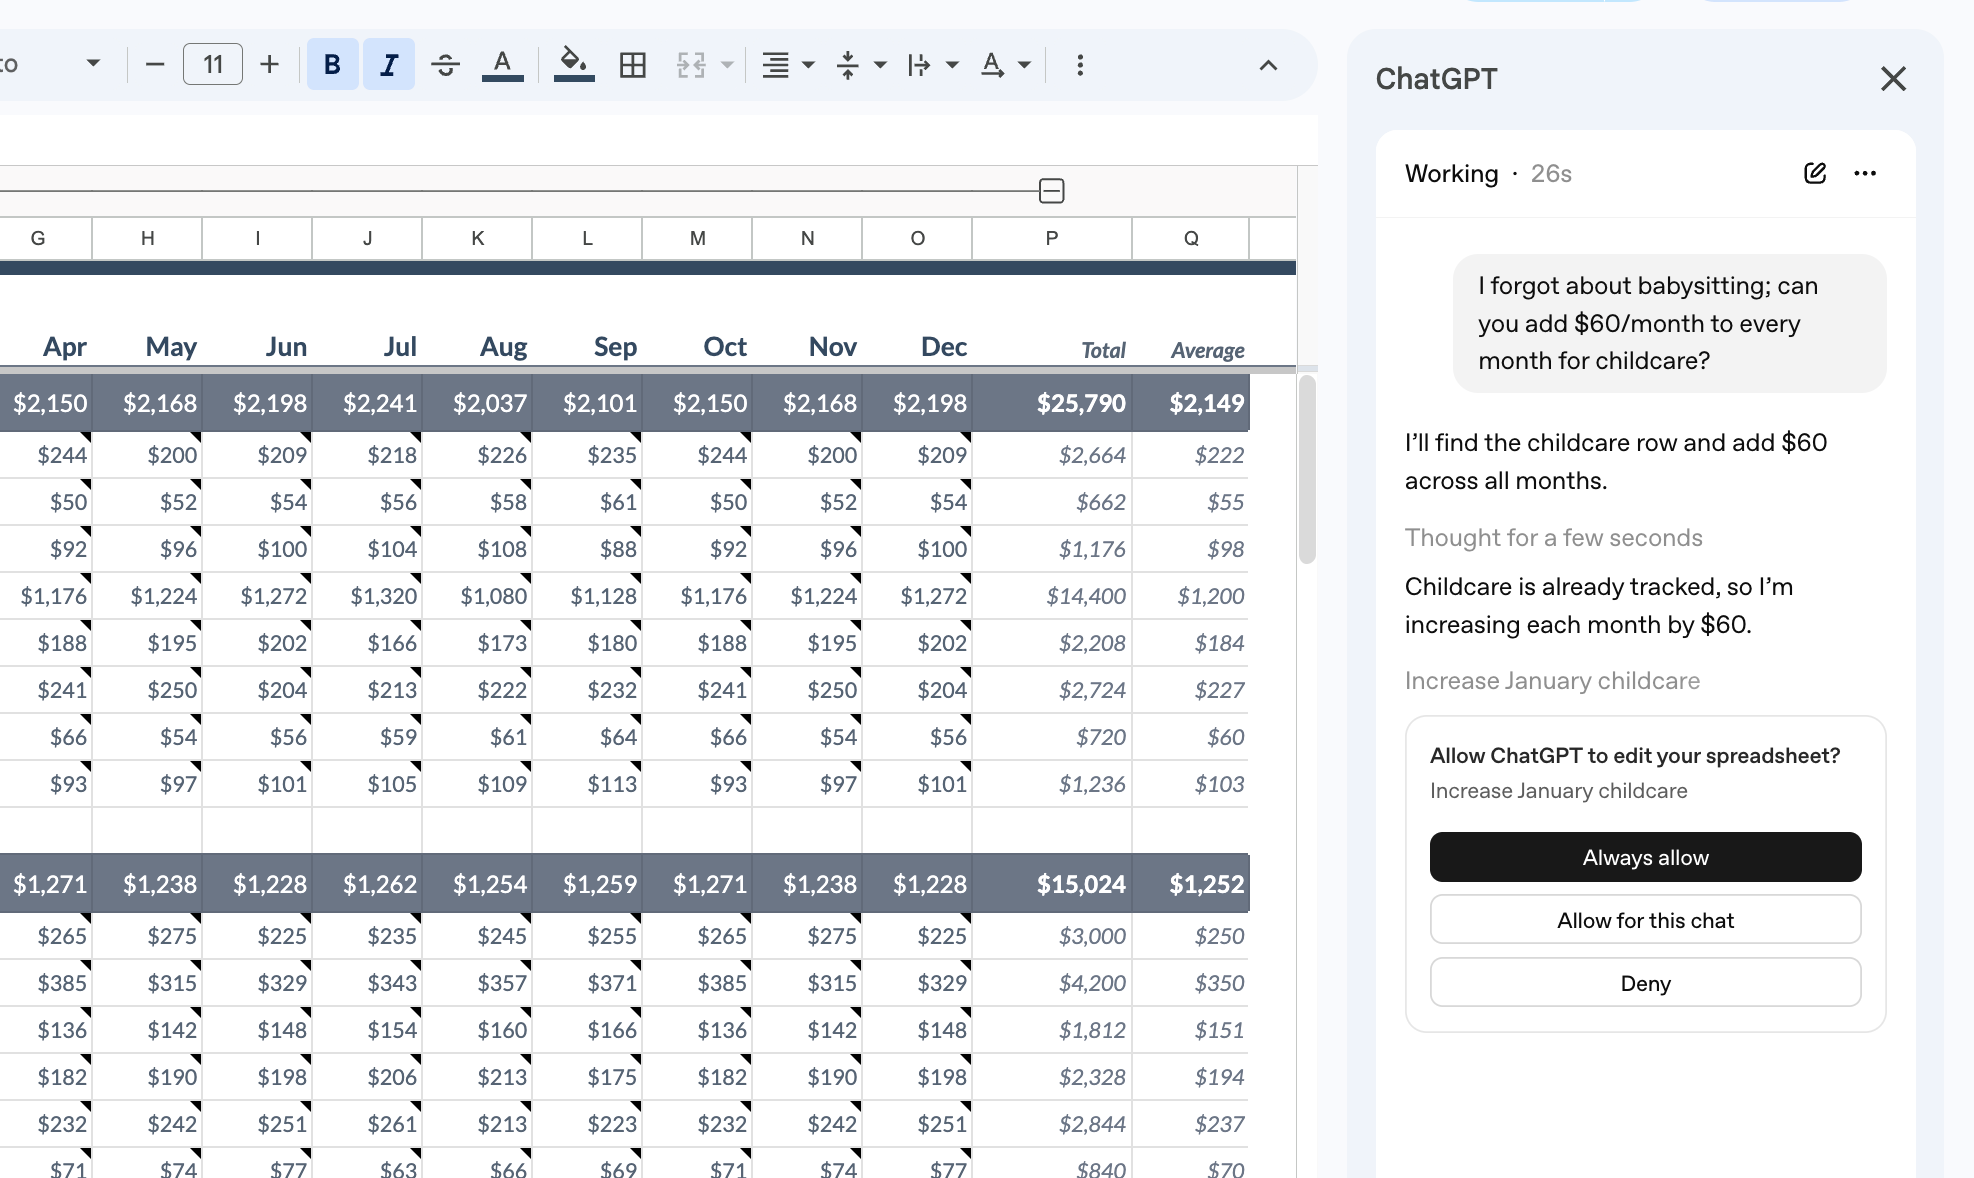The width and height of the screenshot is (1974, 1178).
Task: Select column Q header
Action: [1191, 238]
